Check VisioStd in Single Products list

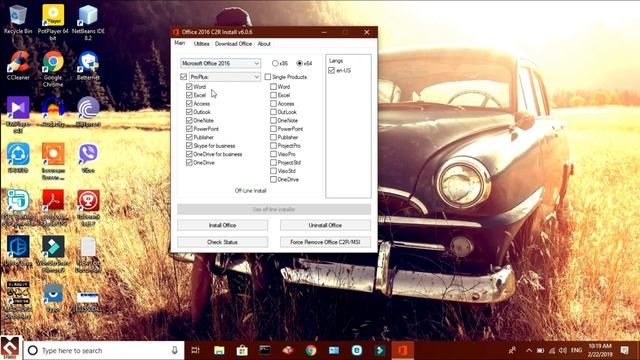[273, 171]
